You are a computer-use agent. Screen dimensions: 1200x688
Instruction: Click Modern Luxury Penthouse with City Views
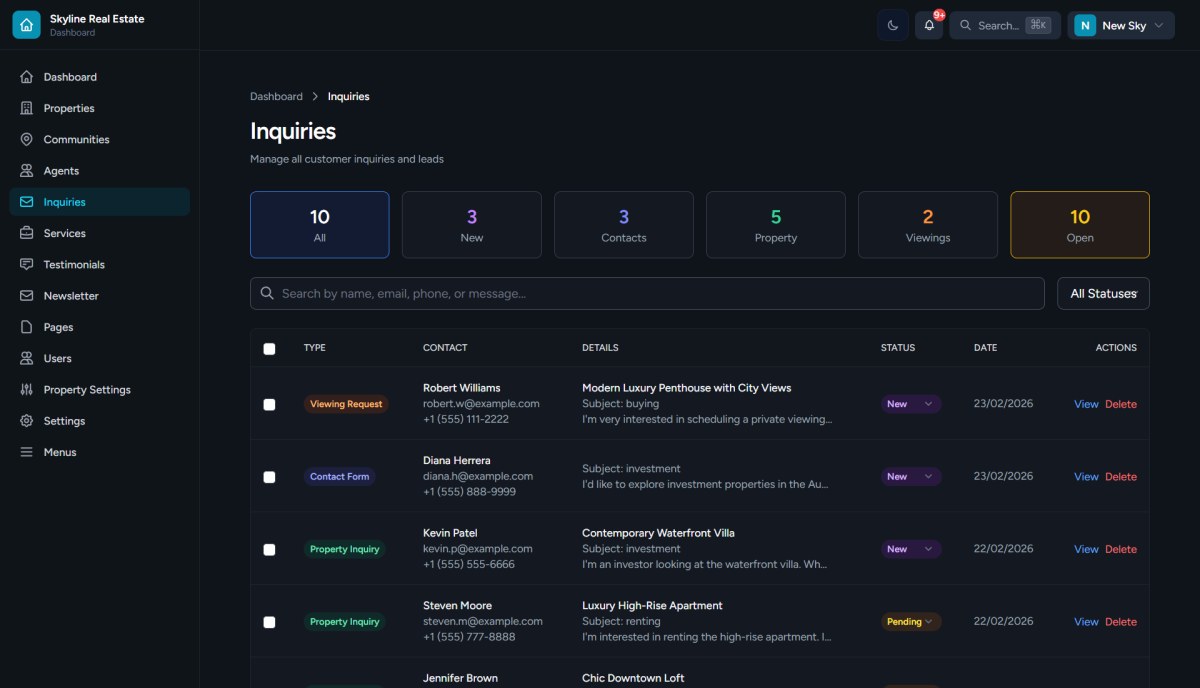coord(686,388)
